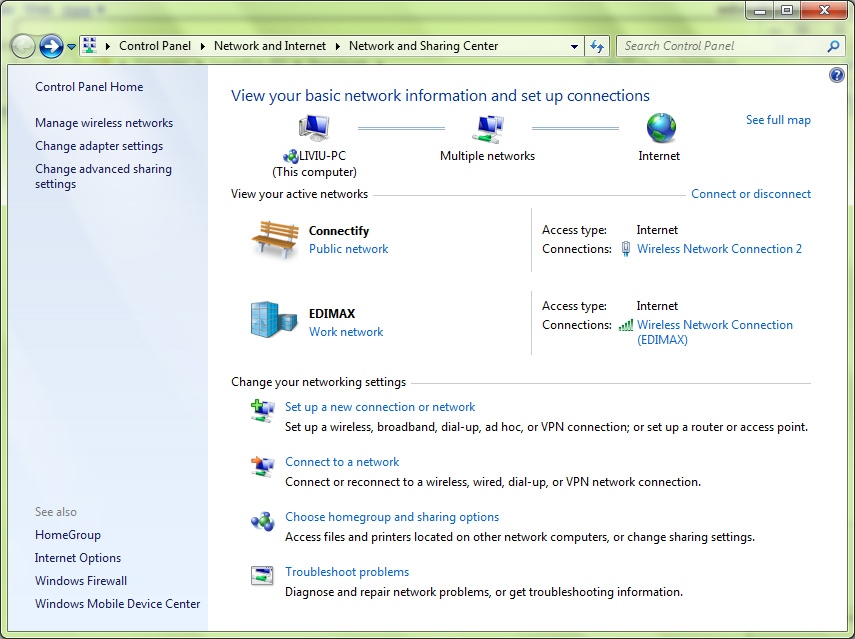
Task: Go to Control Panel Home
Action: point(89,87)
